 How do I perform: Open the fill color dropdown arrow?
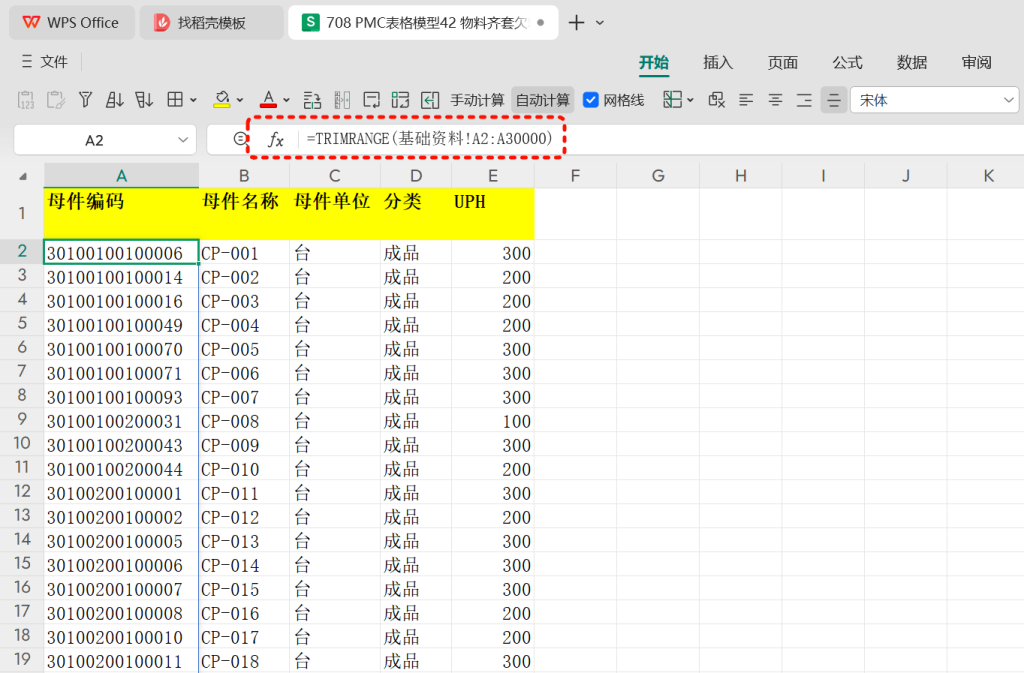click(x=240, y=101)
